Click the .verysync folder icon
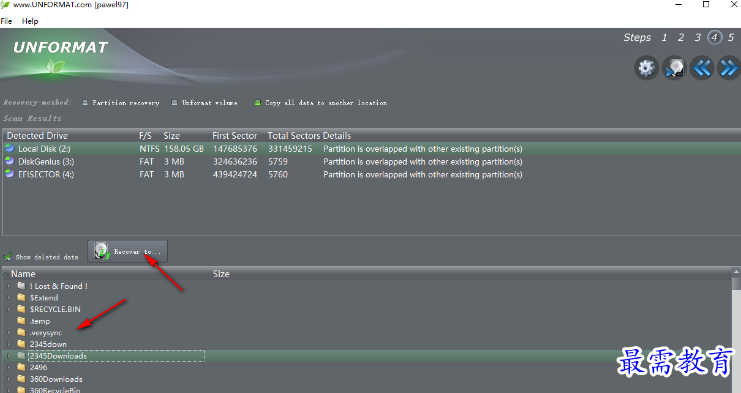Viewport: 741px width, 393px height. click(21, 332)
